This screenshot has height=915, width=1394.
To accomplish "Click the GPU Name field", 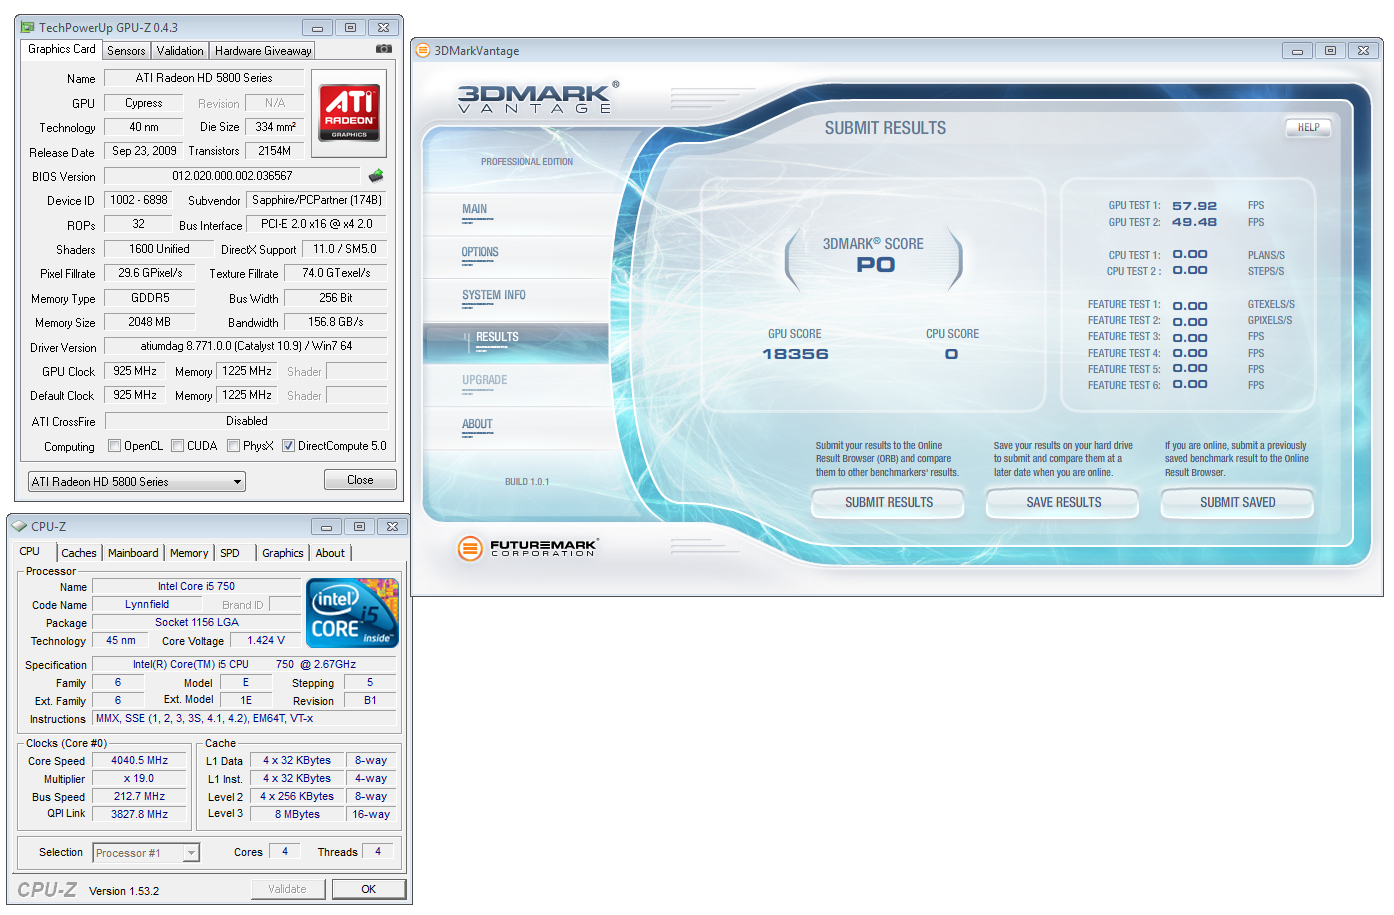I will 204,78.
